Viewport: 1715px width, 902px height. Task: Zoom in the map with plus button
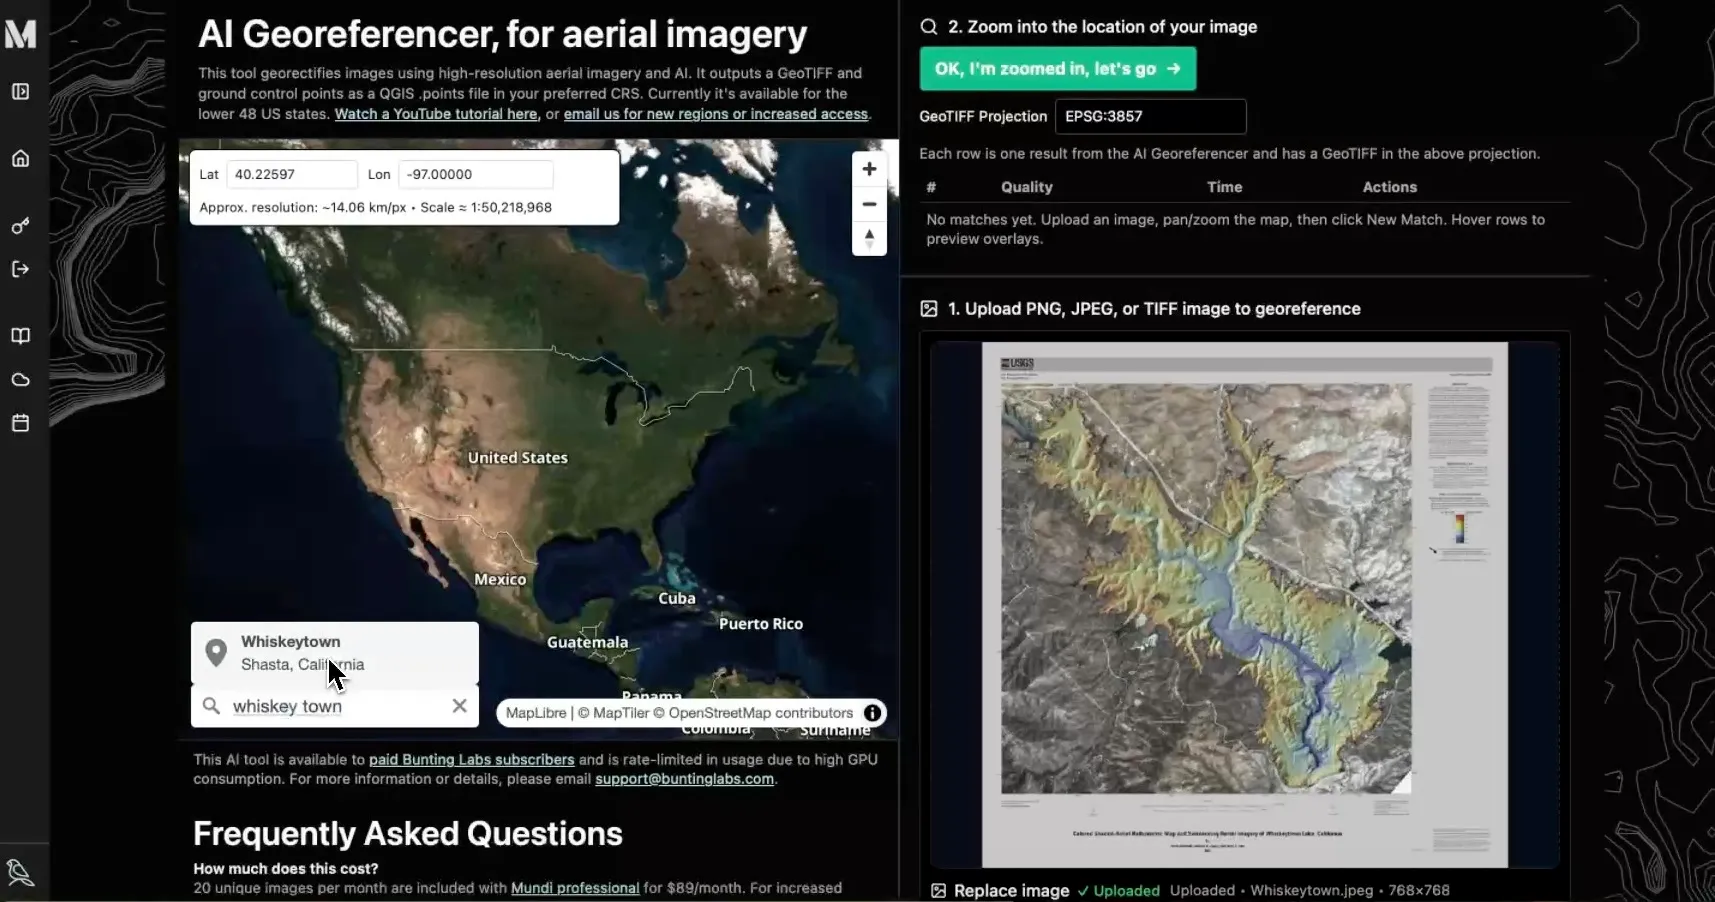[869, 169]
